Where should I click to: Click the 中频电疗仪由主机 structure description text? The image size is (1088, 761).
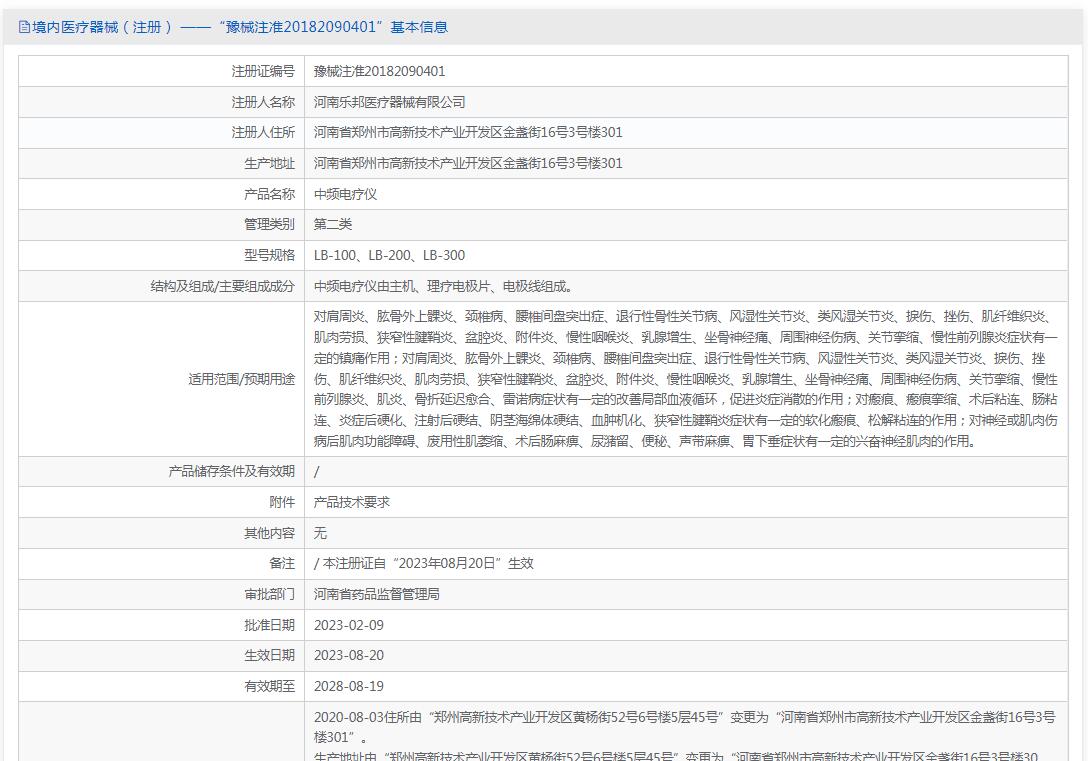point(443,286)
